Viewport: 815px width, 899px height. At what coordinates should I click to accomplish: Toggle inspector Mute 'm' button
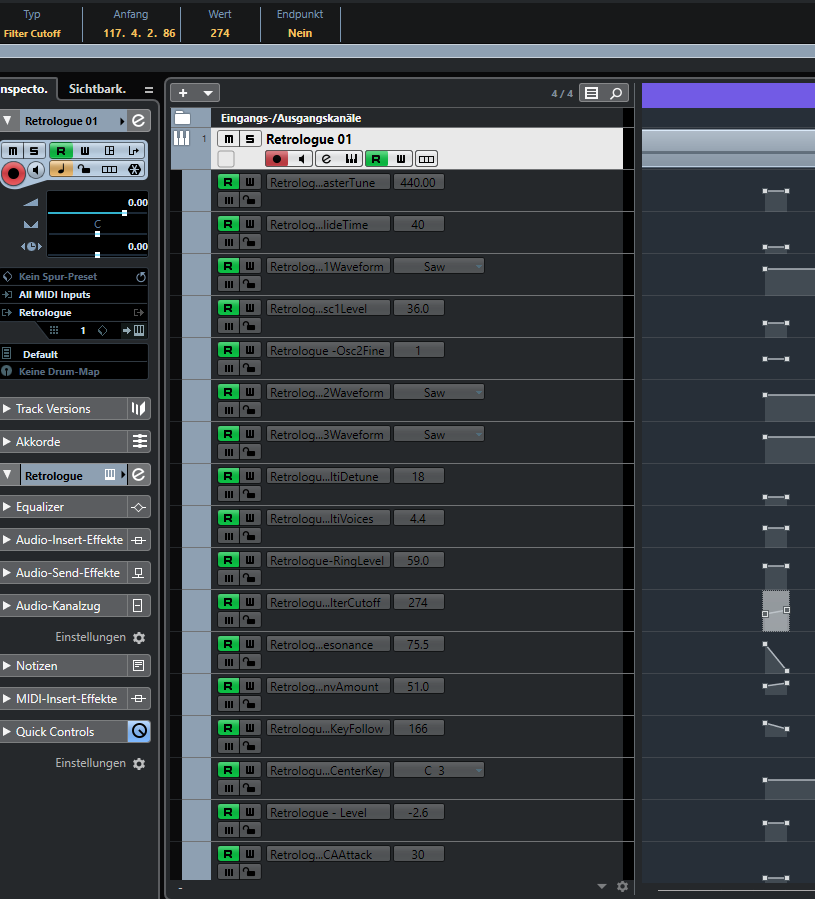click(13, 151)
